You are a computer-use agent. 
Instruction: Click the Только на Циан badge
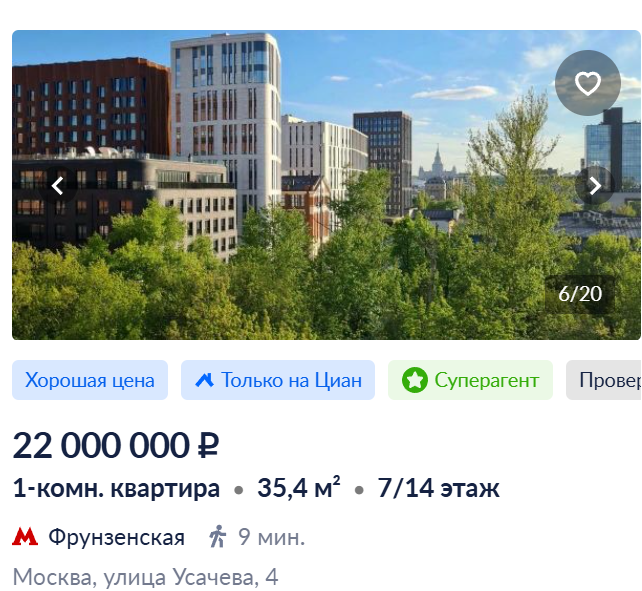coord(278,380)
